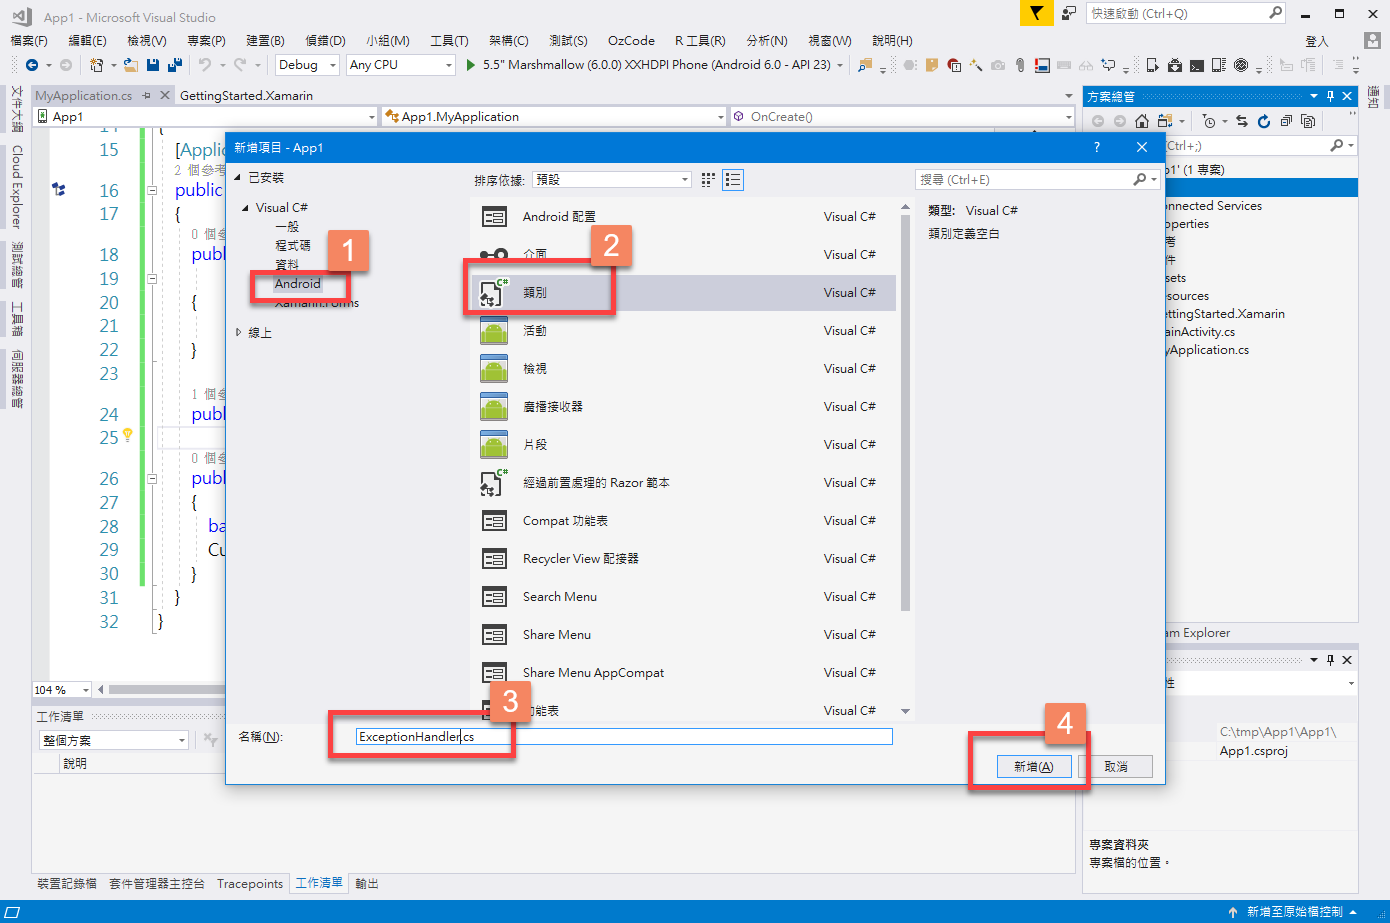
Task: Open the 整個方案 scope dropdown
Action: point(114,740)
